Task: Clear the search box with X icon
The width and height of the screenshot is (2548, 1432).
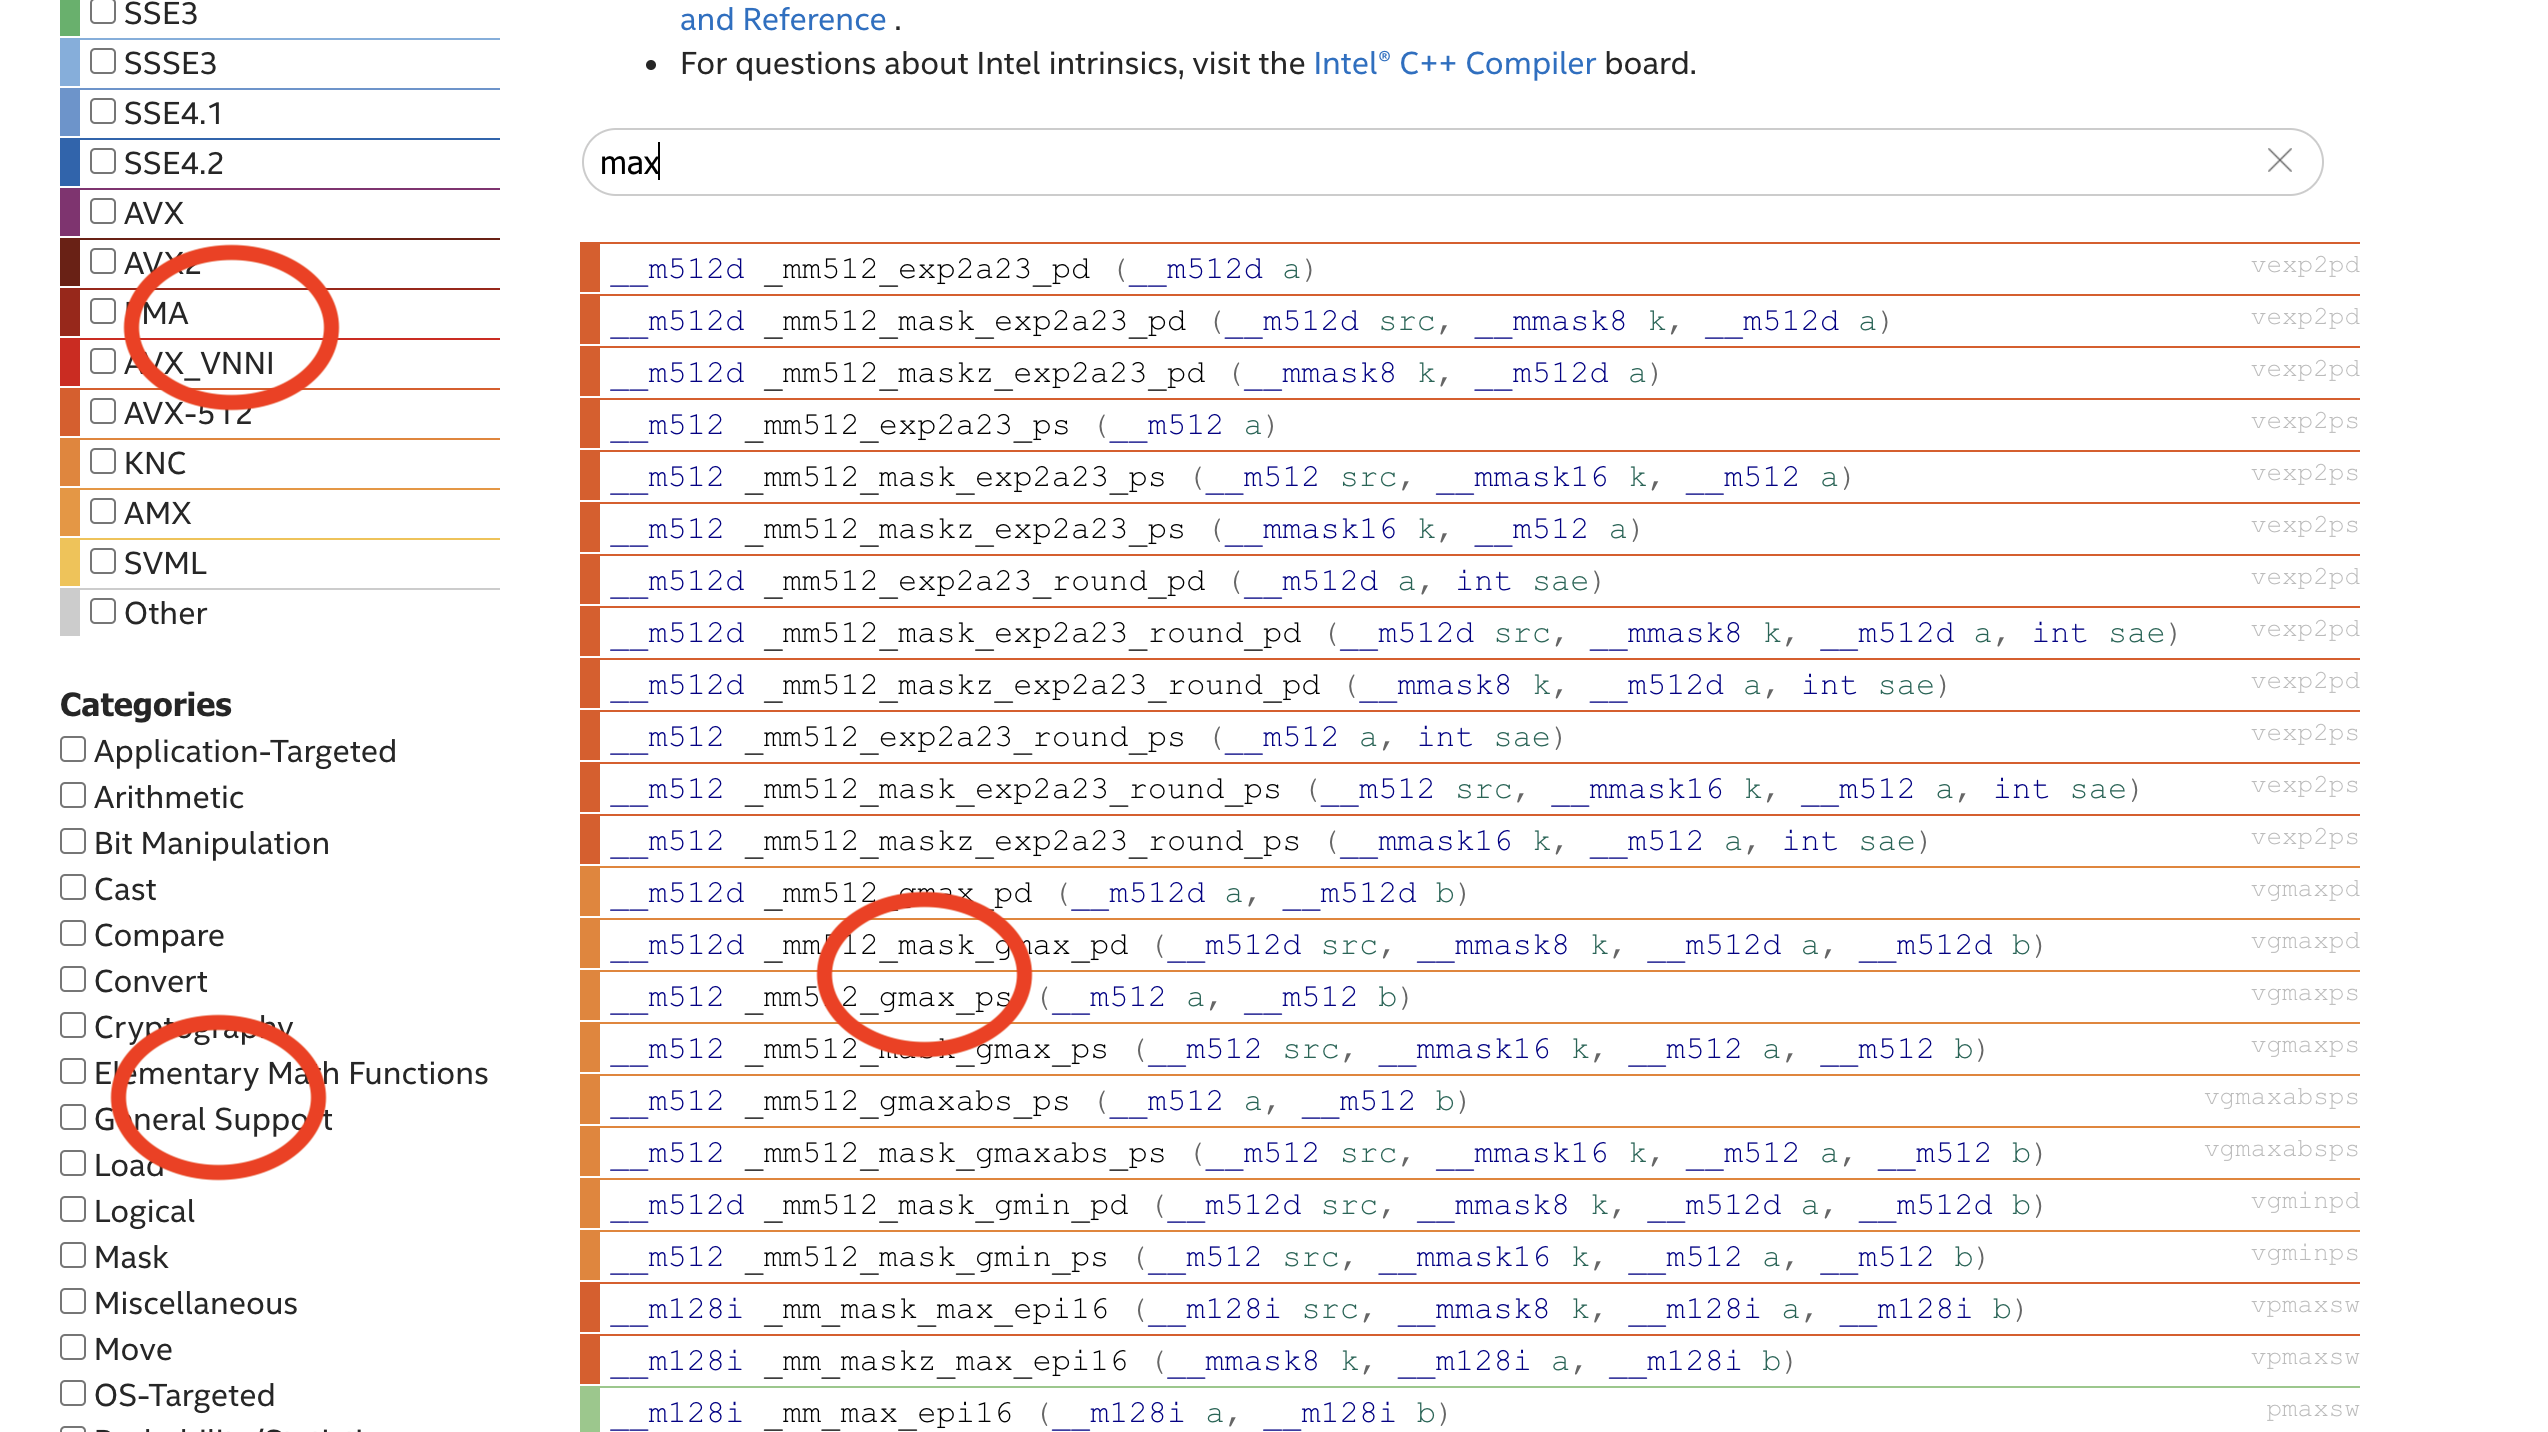Action: tap(2279, 161)
